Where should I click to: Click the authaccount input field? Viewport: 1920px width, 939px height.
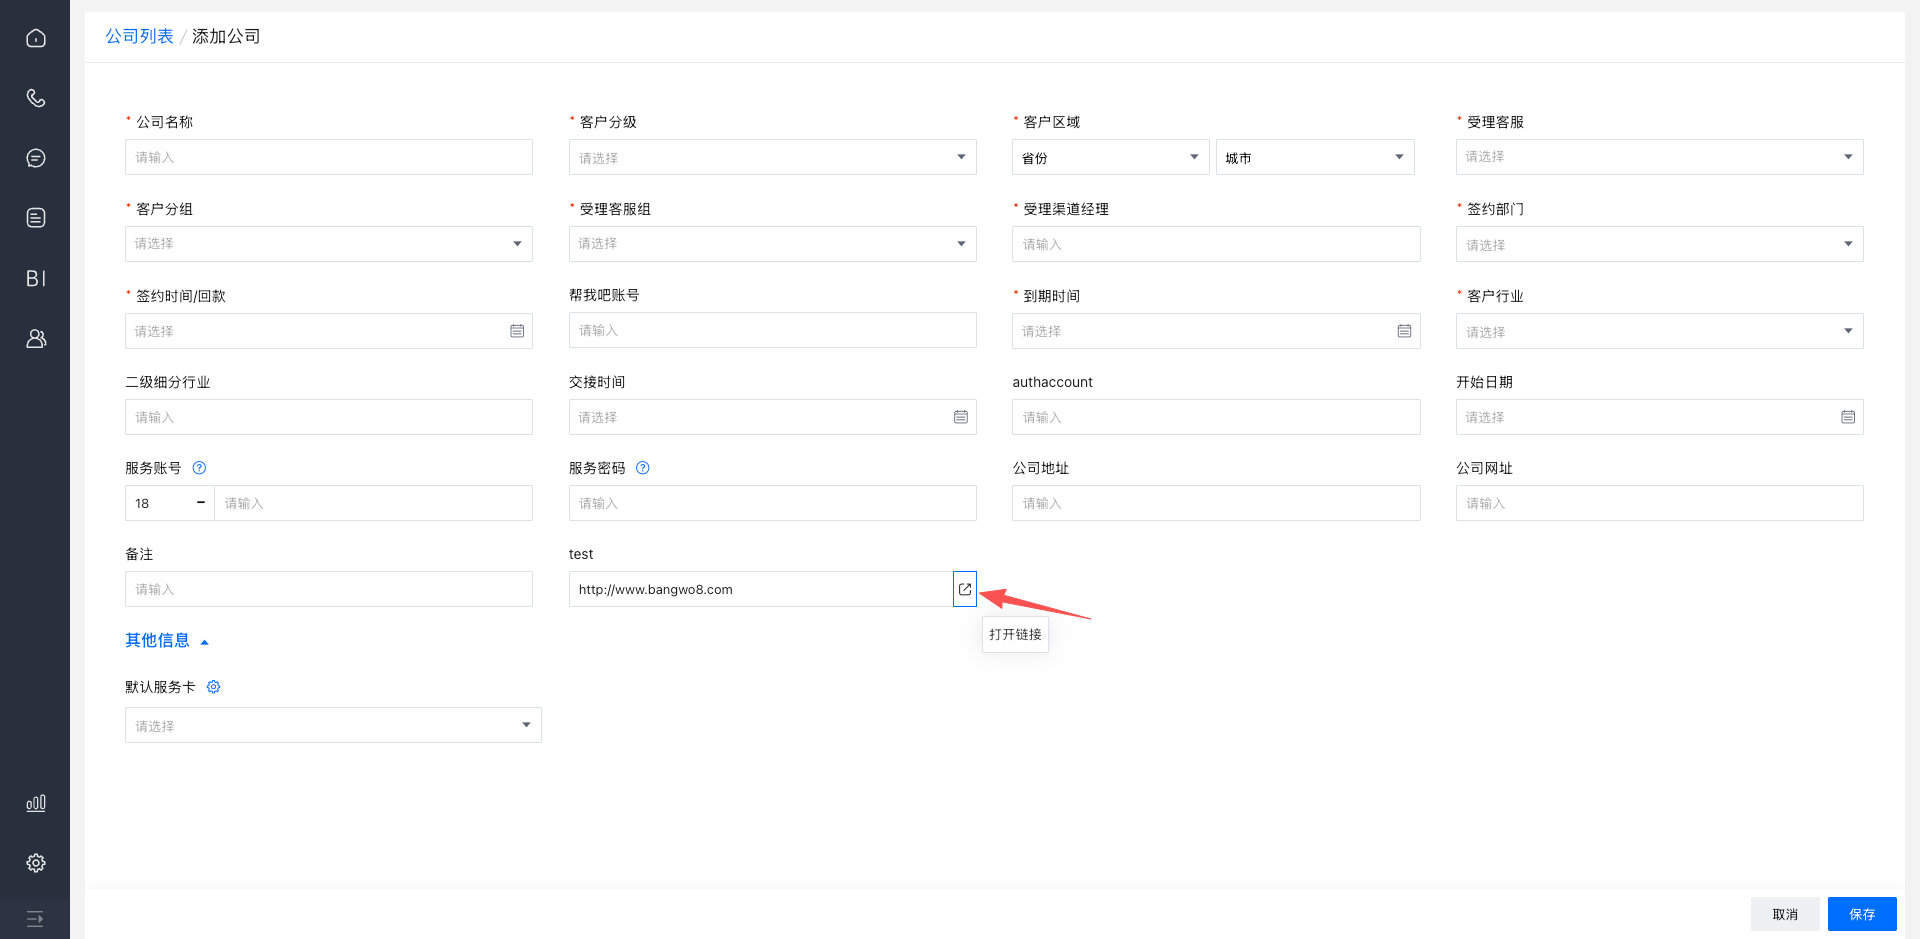(x=1216, y=417)
